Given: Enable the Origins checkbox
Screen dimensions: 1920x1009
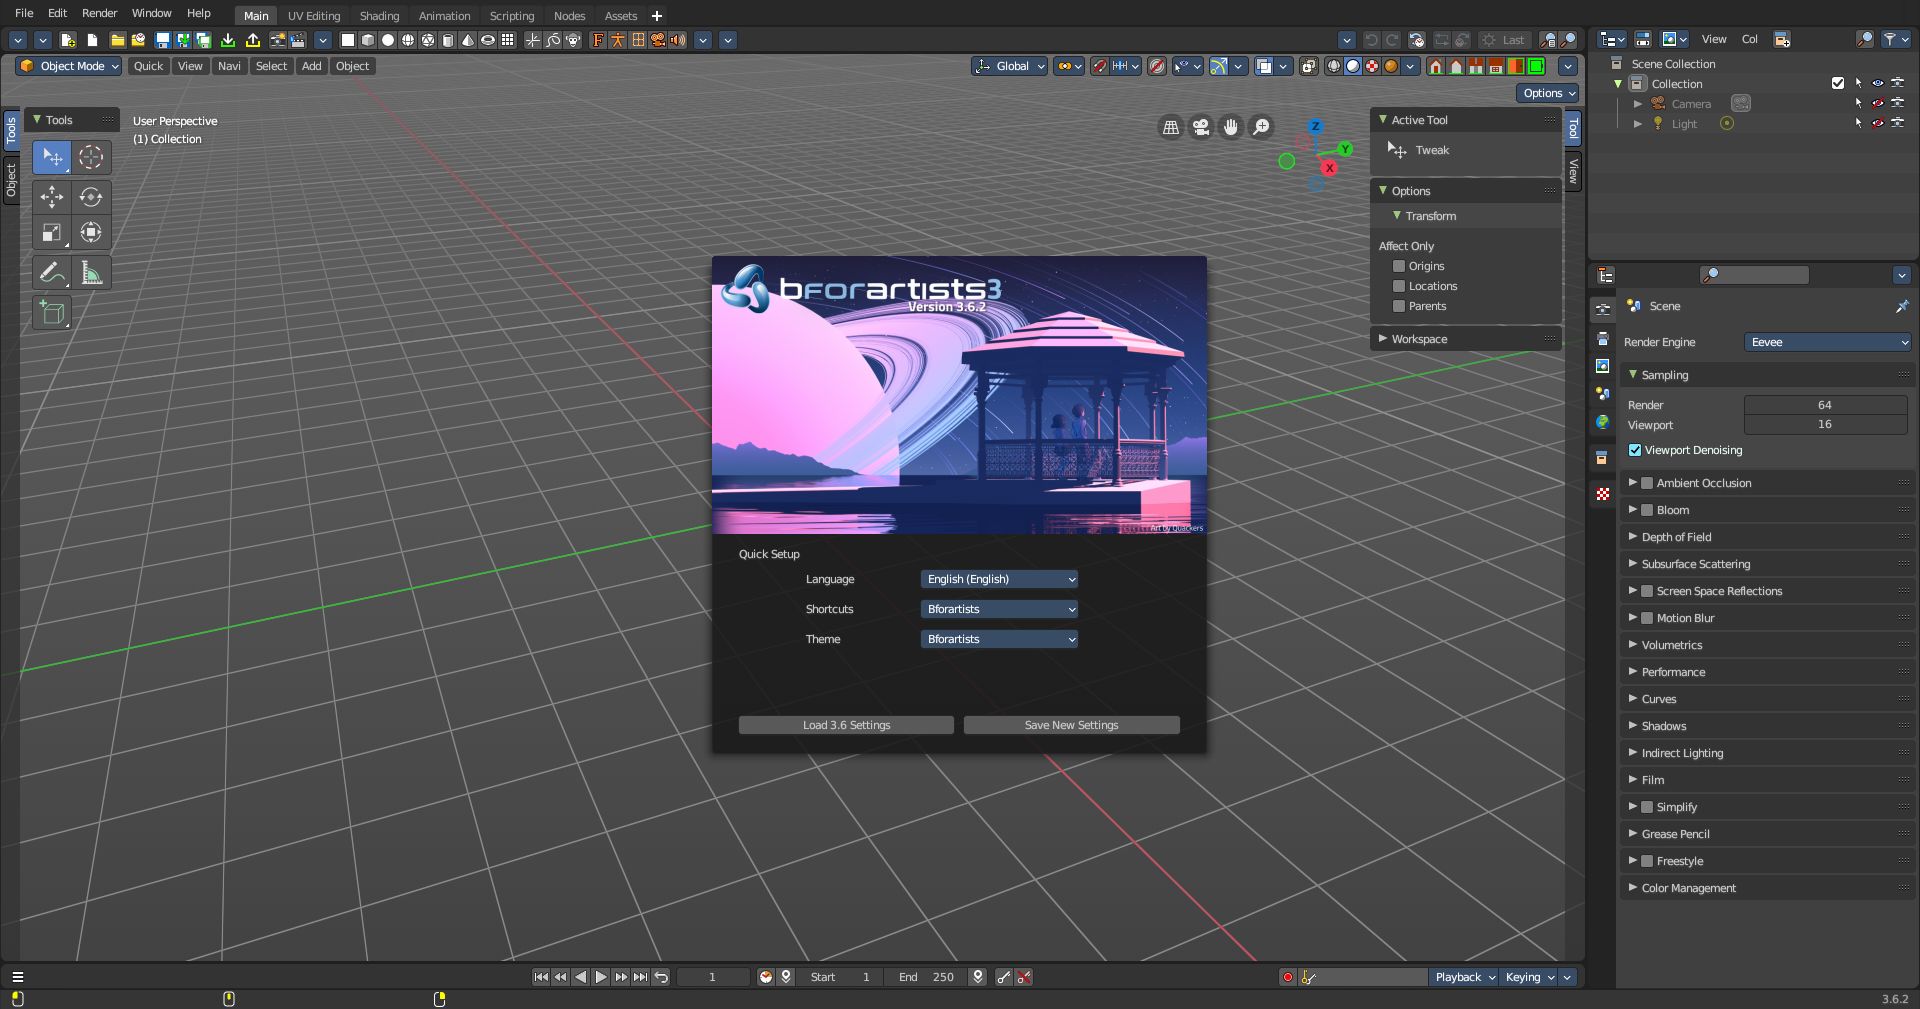Looking at the screenshot, I should (1399, 266).
